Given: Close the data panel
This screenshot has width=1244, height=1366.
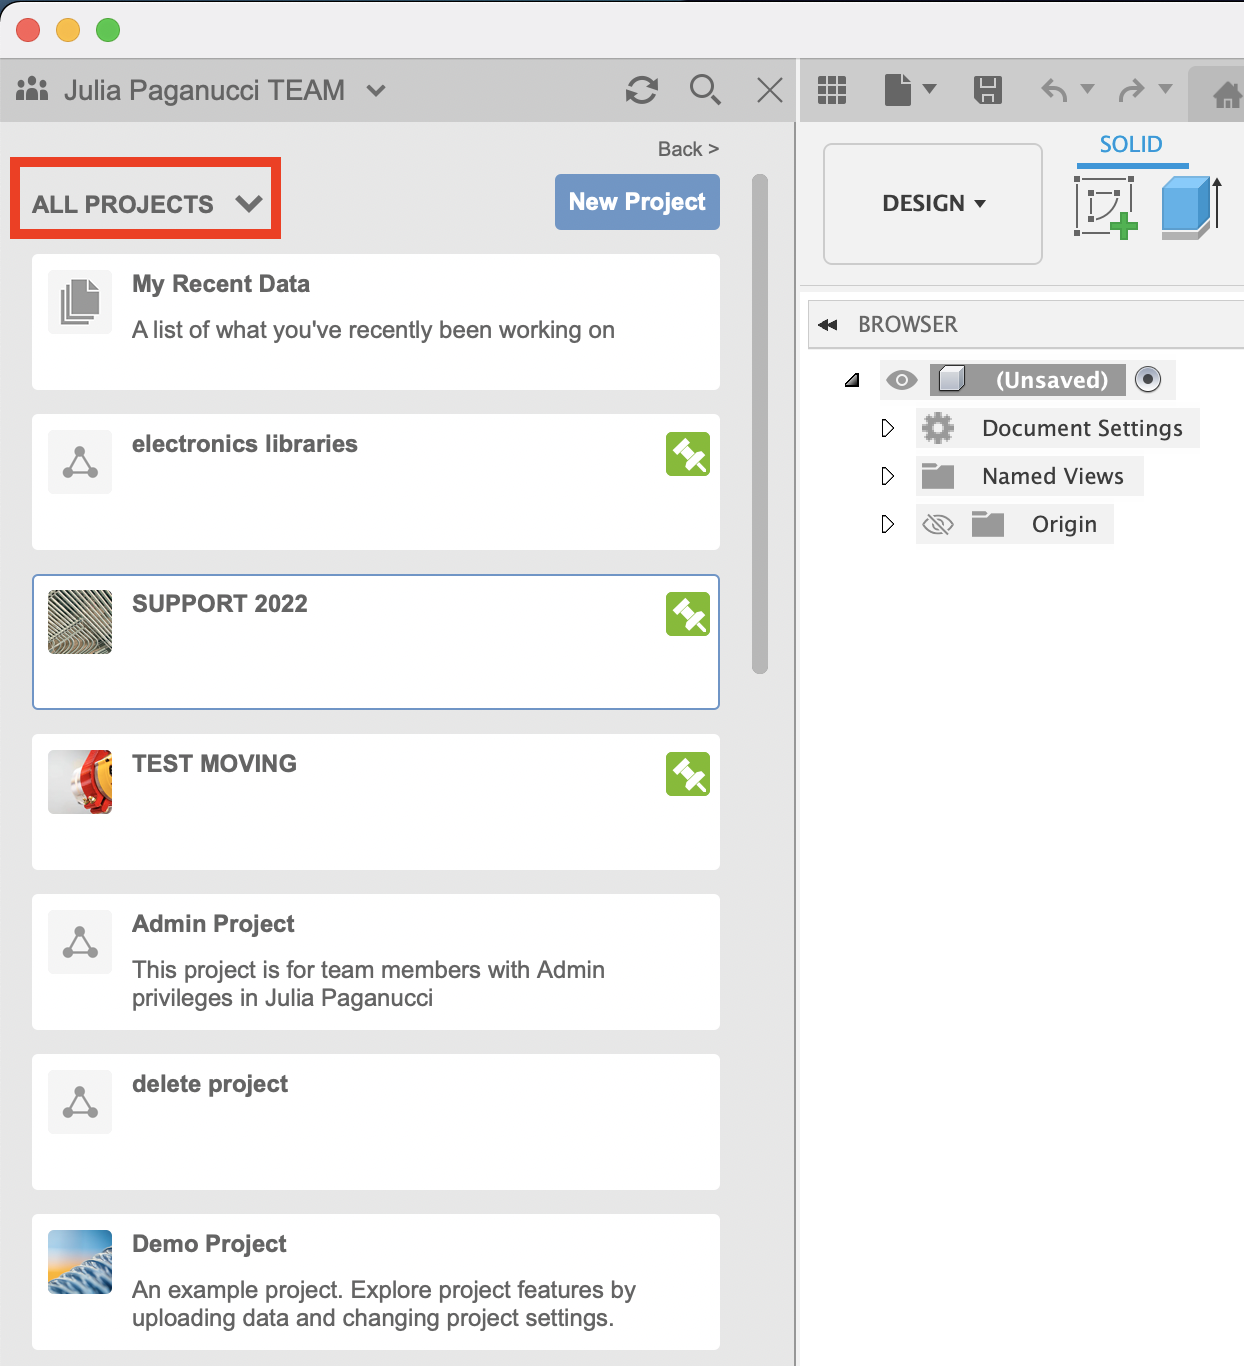Looking at the screenshot, I should (770, 91).
